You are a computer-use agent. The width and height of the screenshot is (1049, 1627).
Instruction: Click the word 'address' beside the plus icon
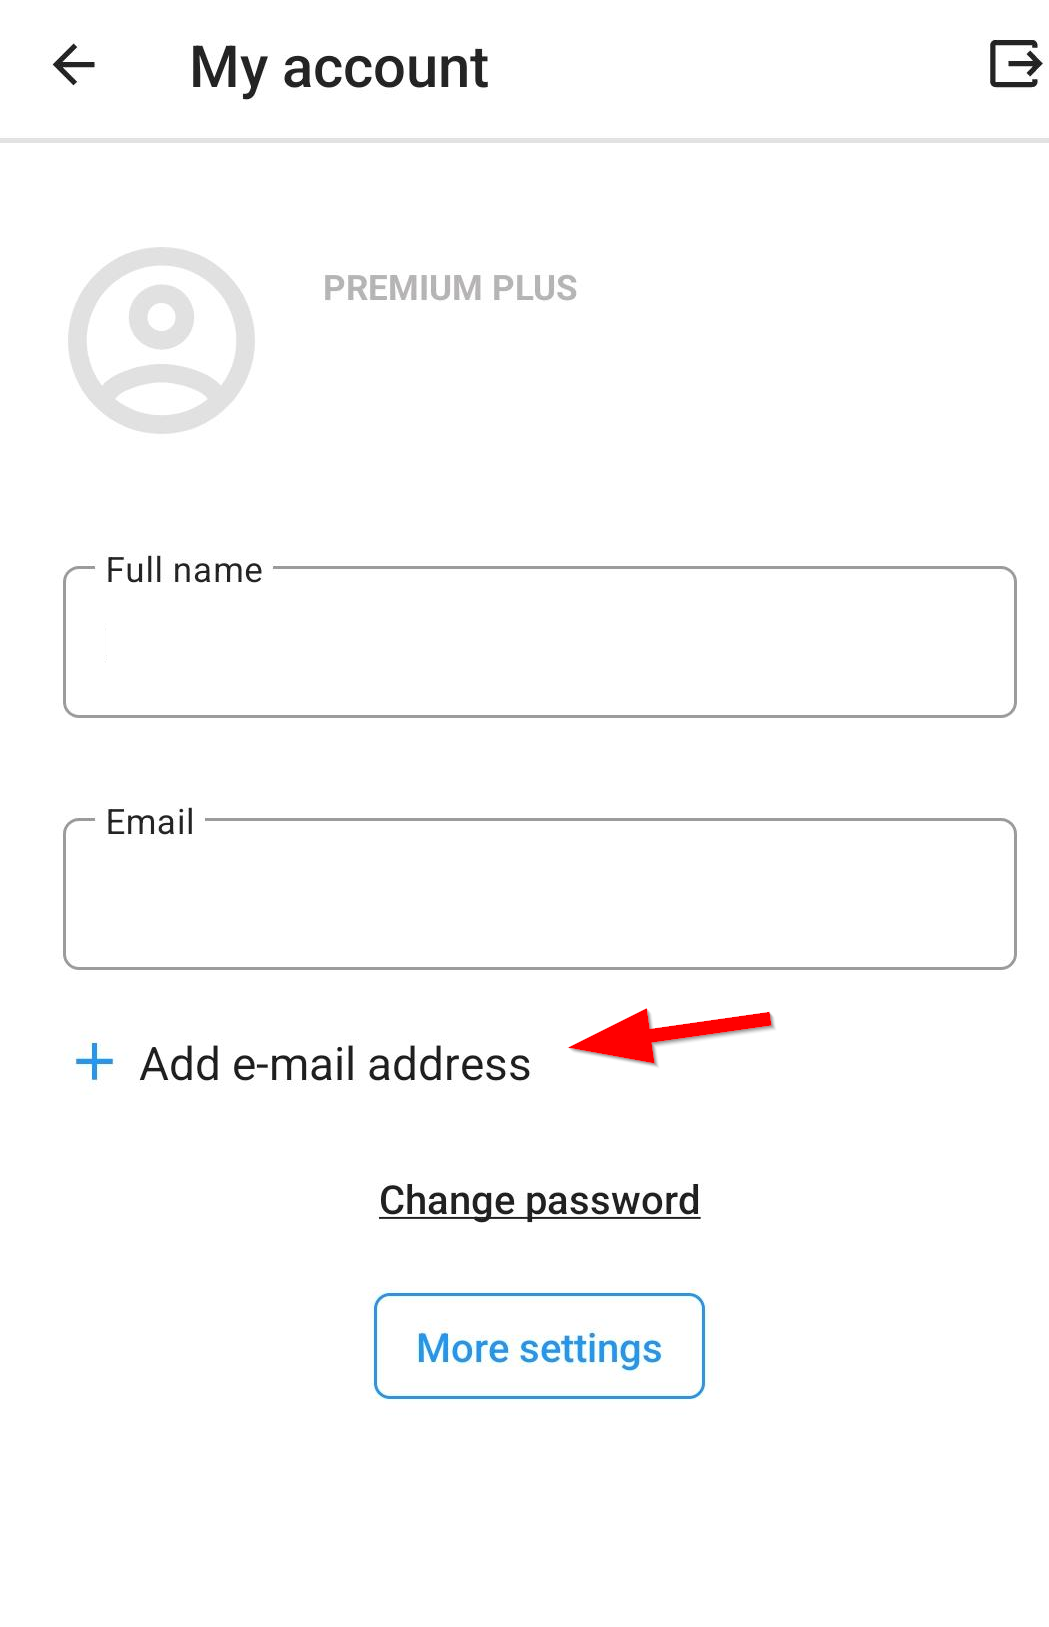coord(449,1064)
